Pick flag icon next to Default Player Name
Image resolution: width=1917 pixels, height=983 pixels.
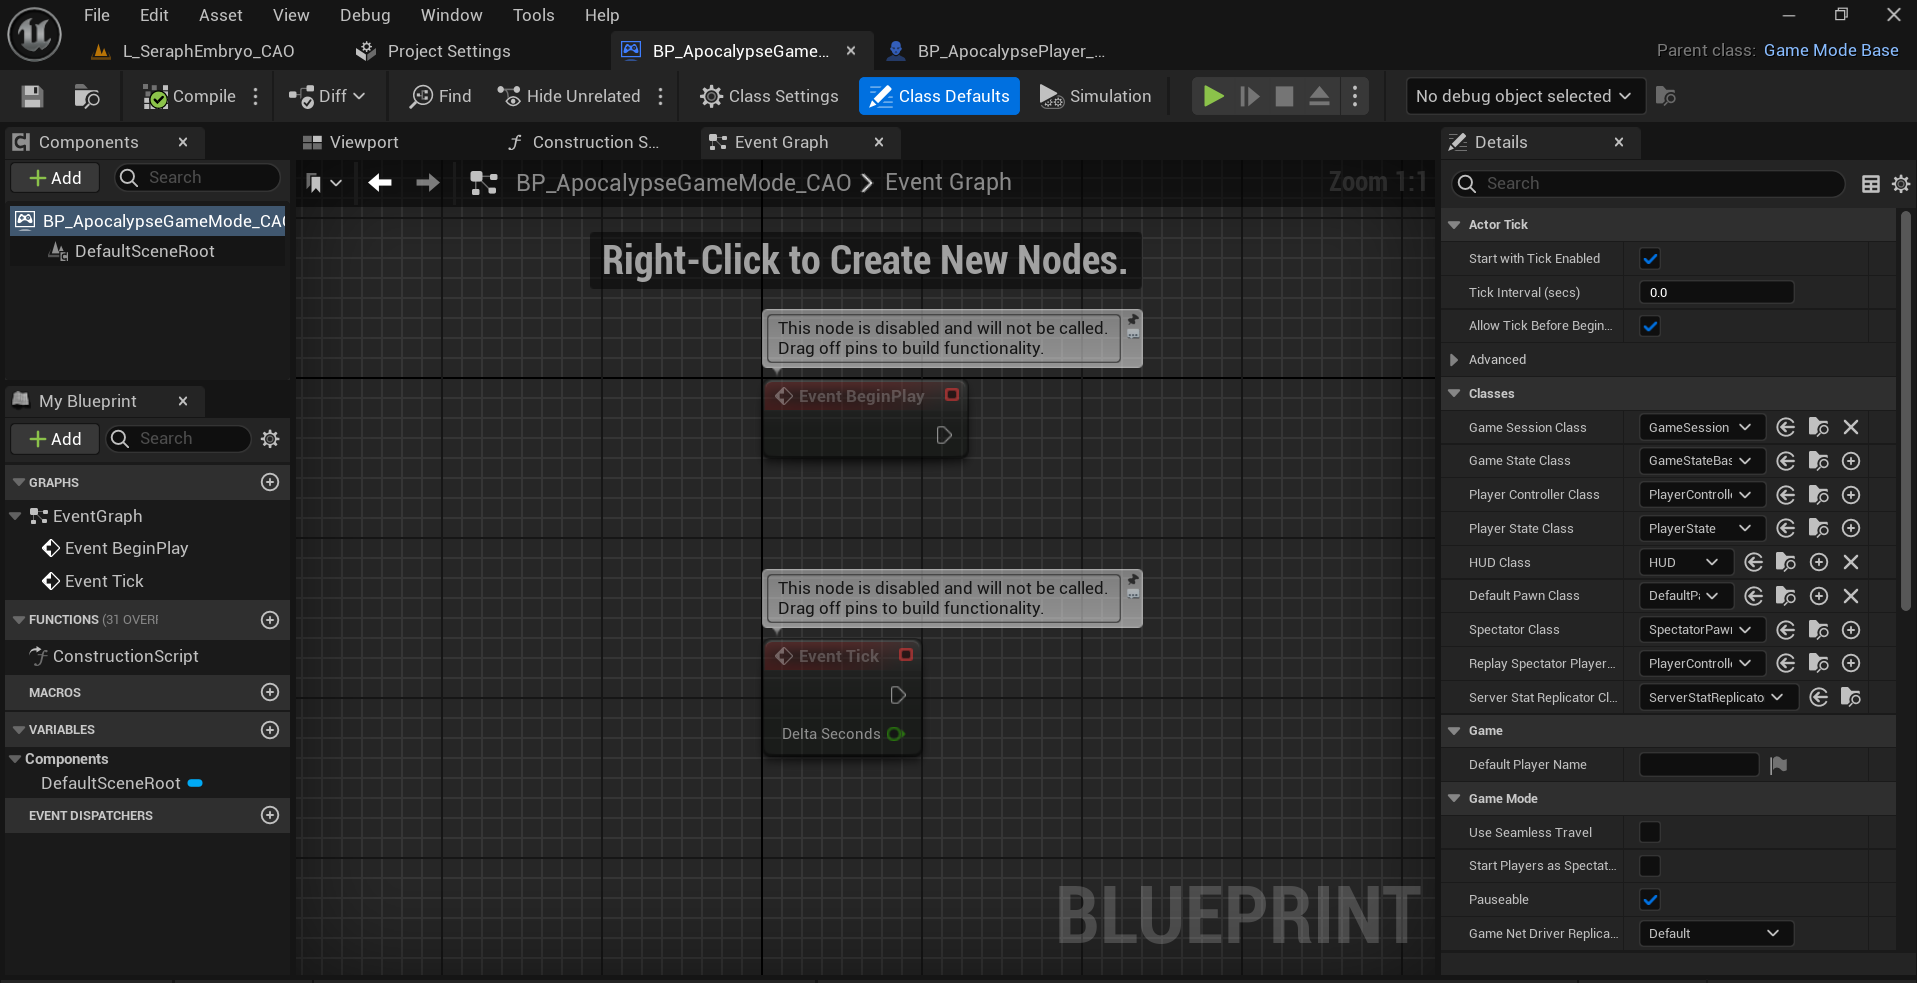coord(1778,765)
